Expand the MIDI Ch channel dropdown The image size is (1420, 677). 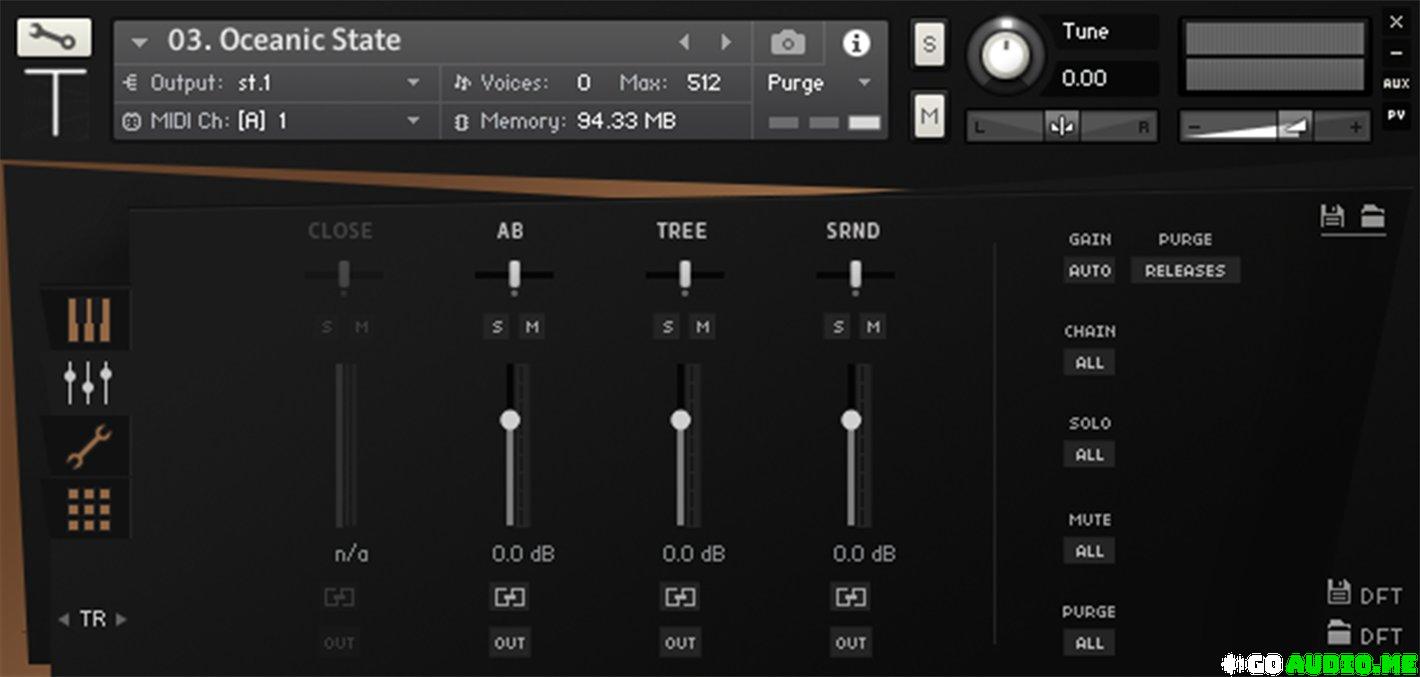(413, 121)
